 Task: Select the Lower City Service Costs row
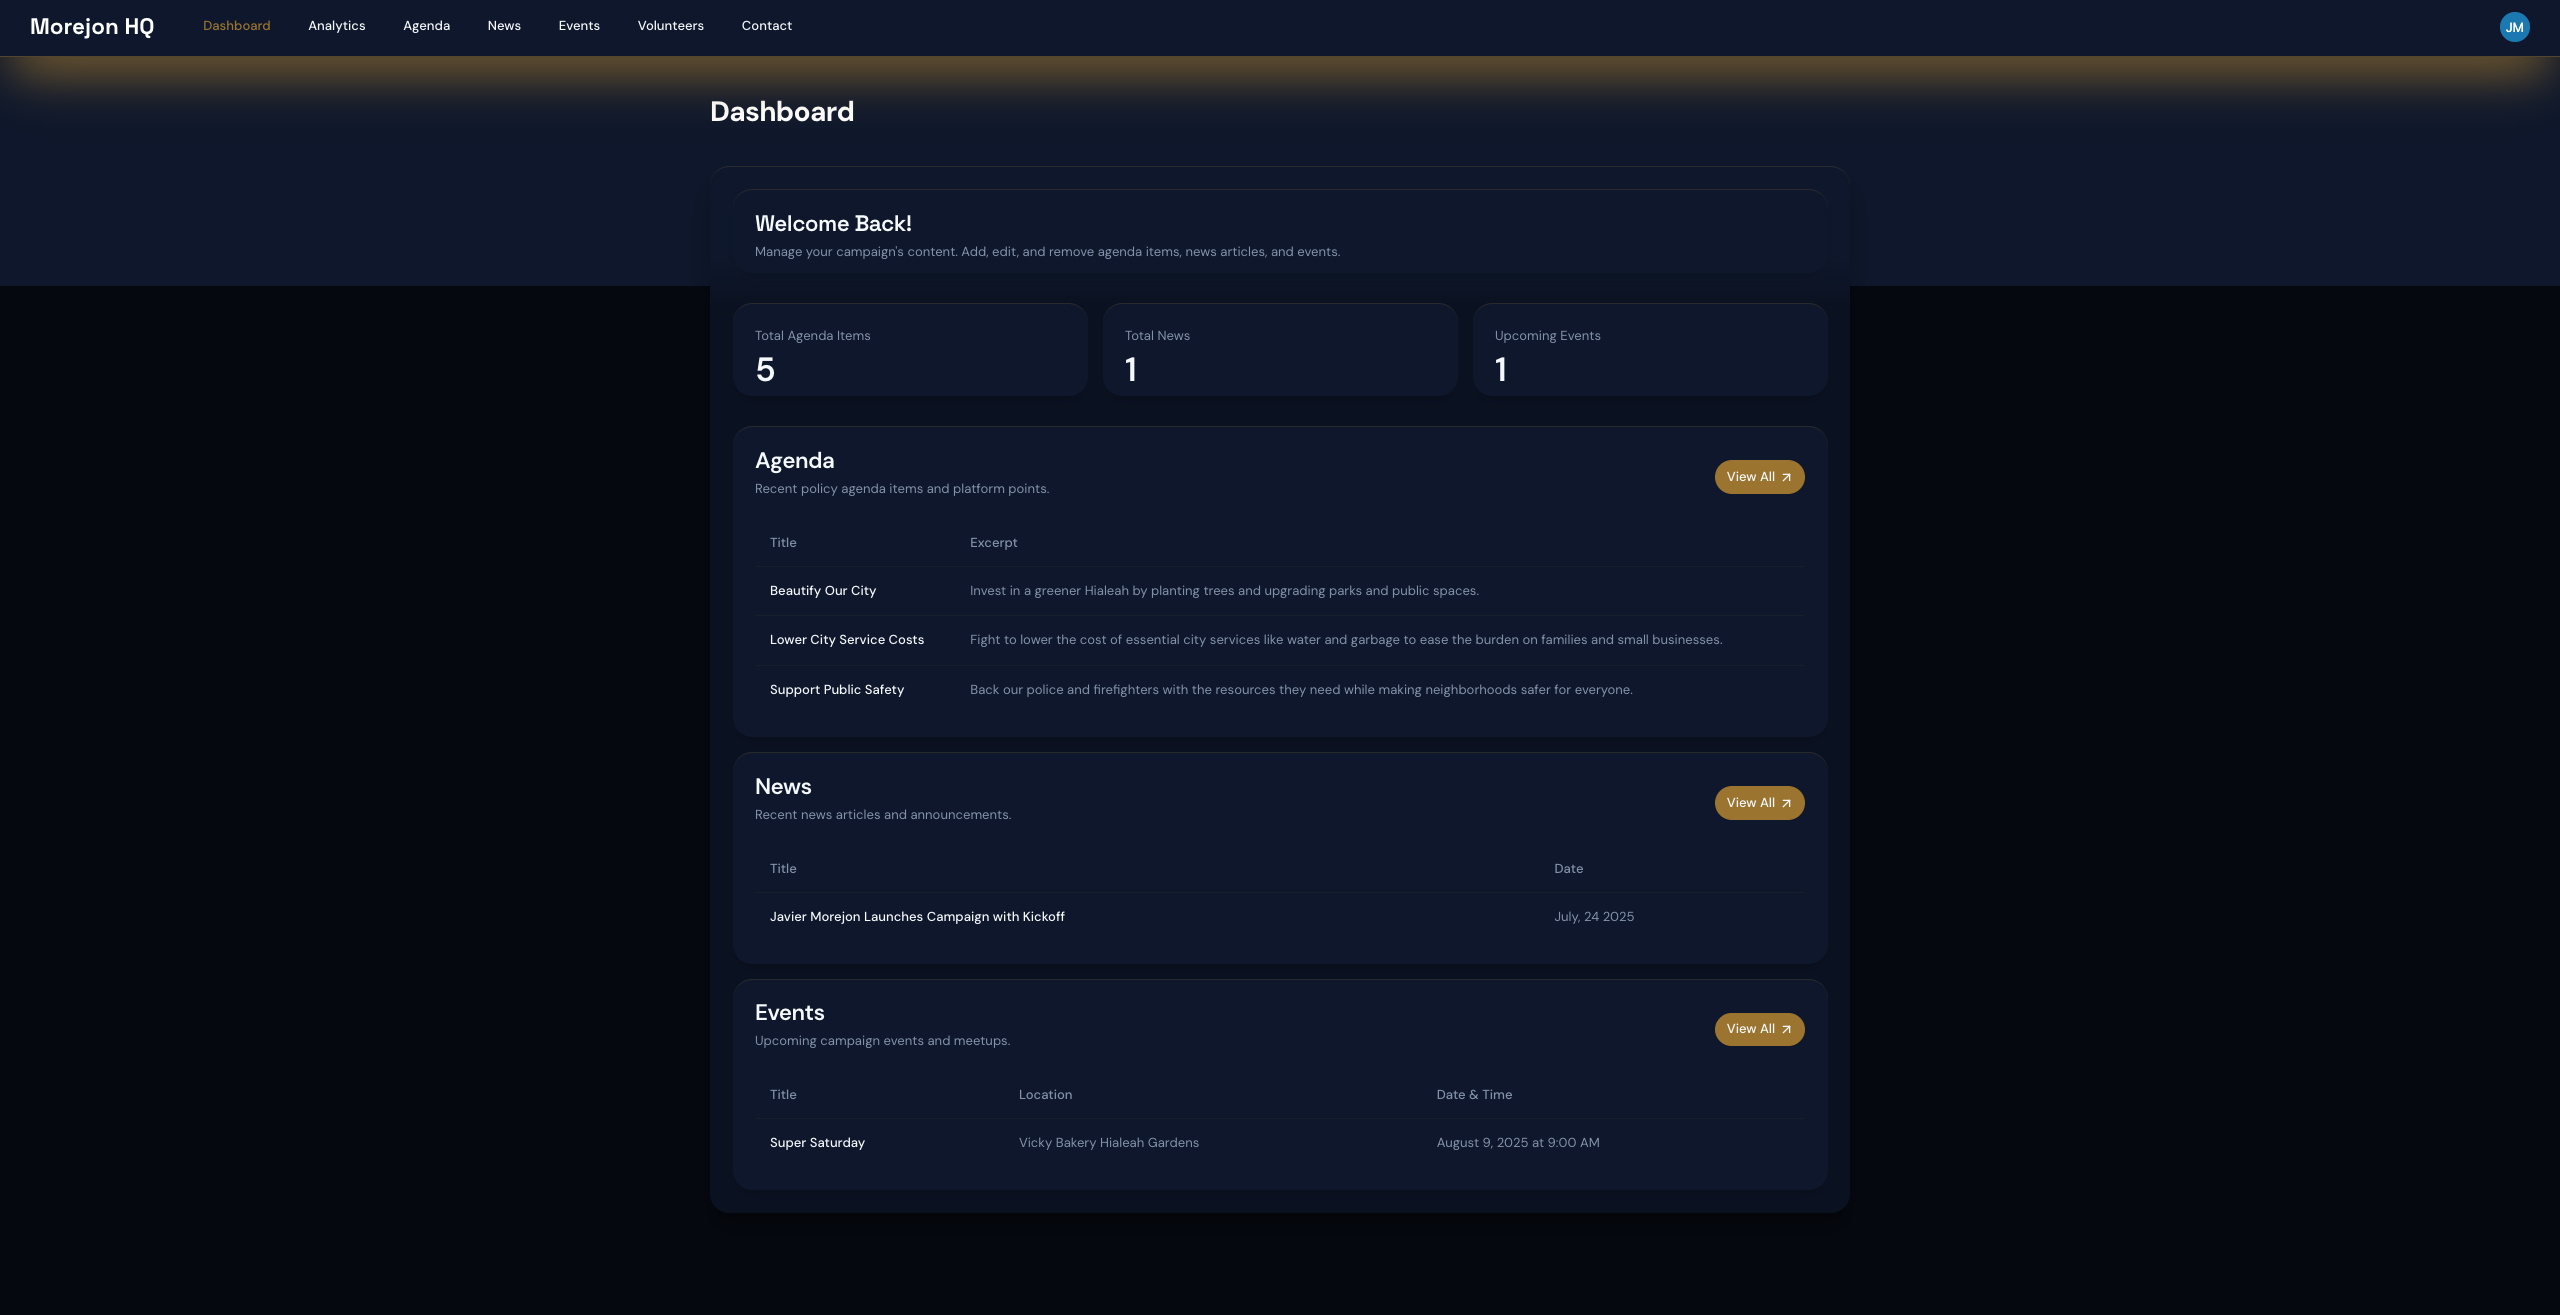(847, 640)
